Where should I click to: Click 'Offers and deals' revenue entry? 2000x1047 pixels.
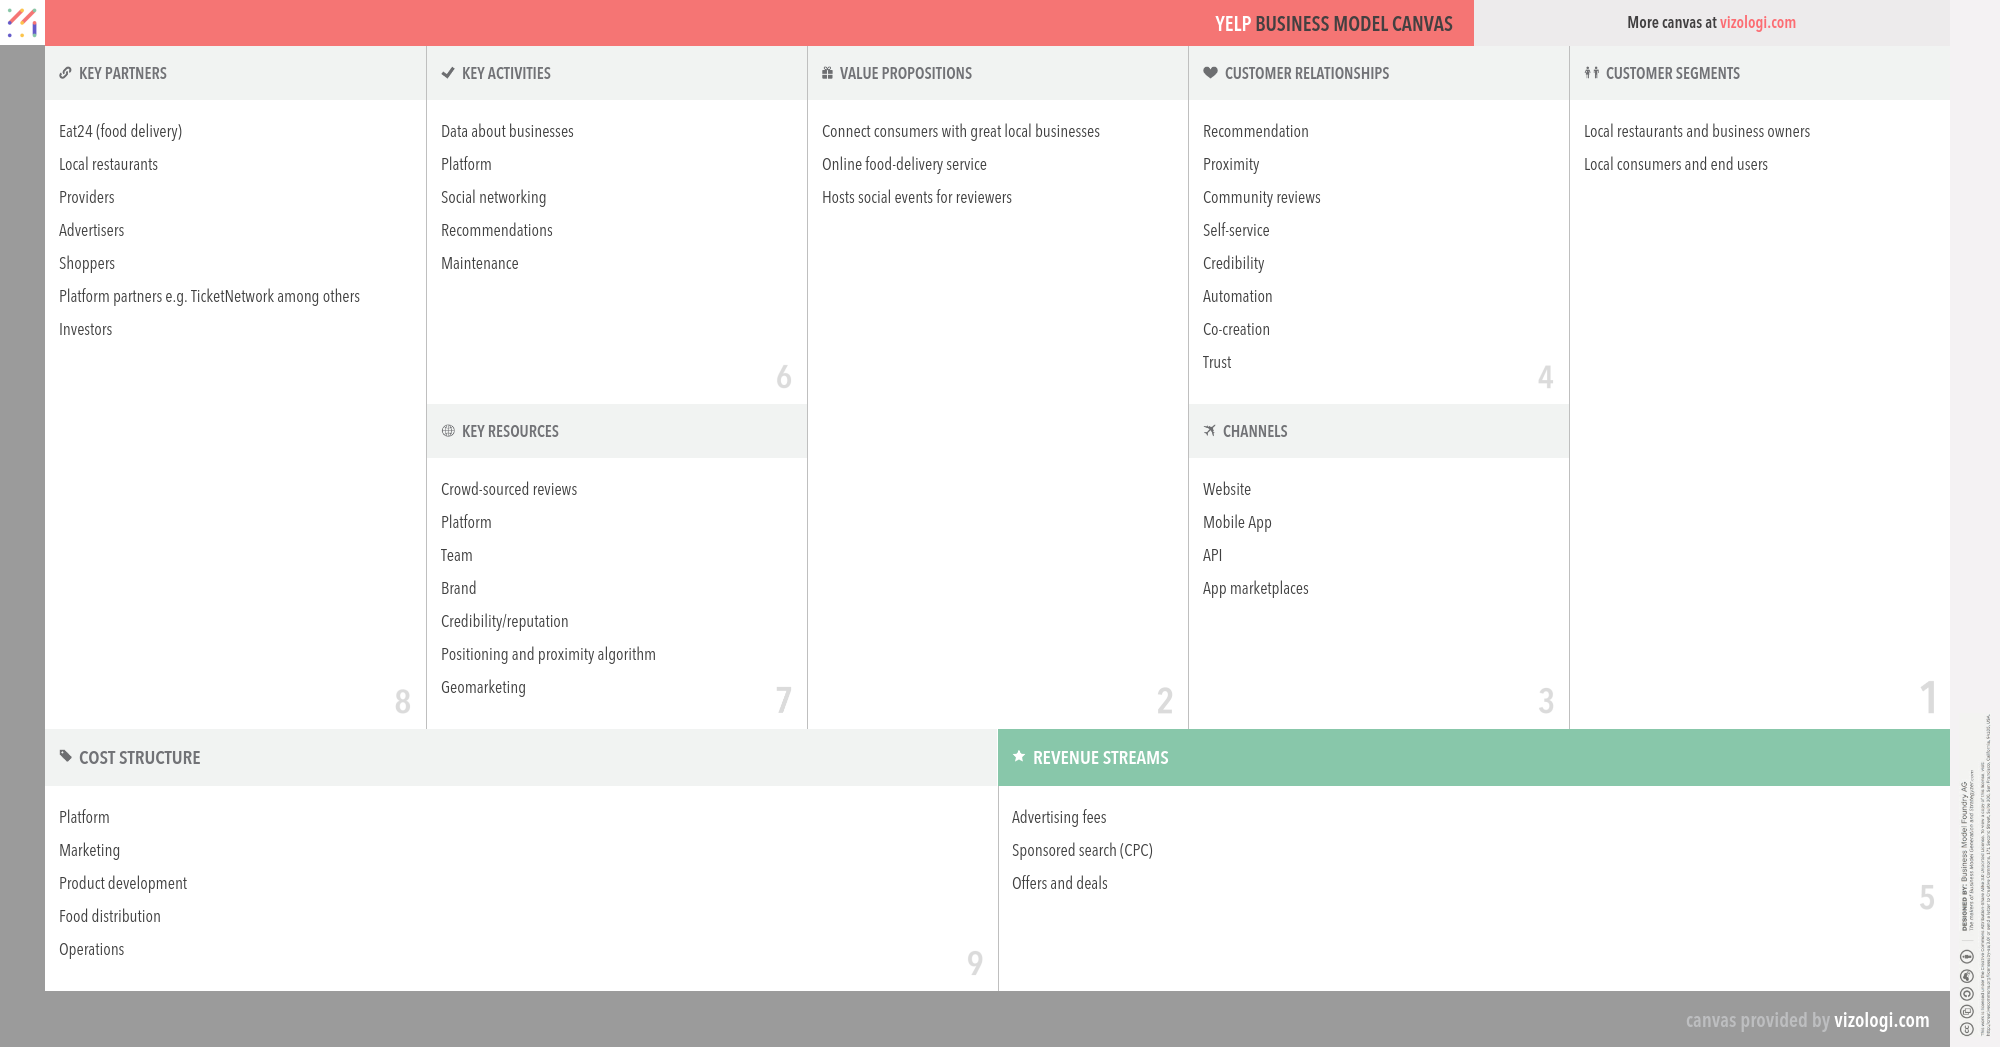[1059, 883]
